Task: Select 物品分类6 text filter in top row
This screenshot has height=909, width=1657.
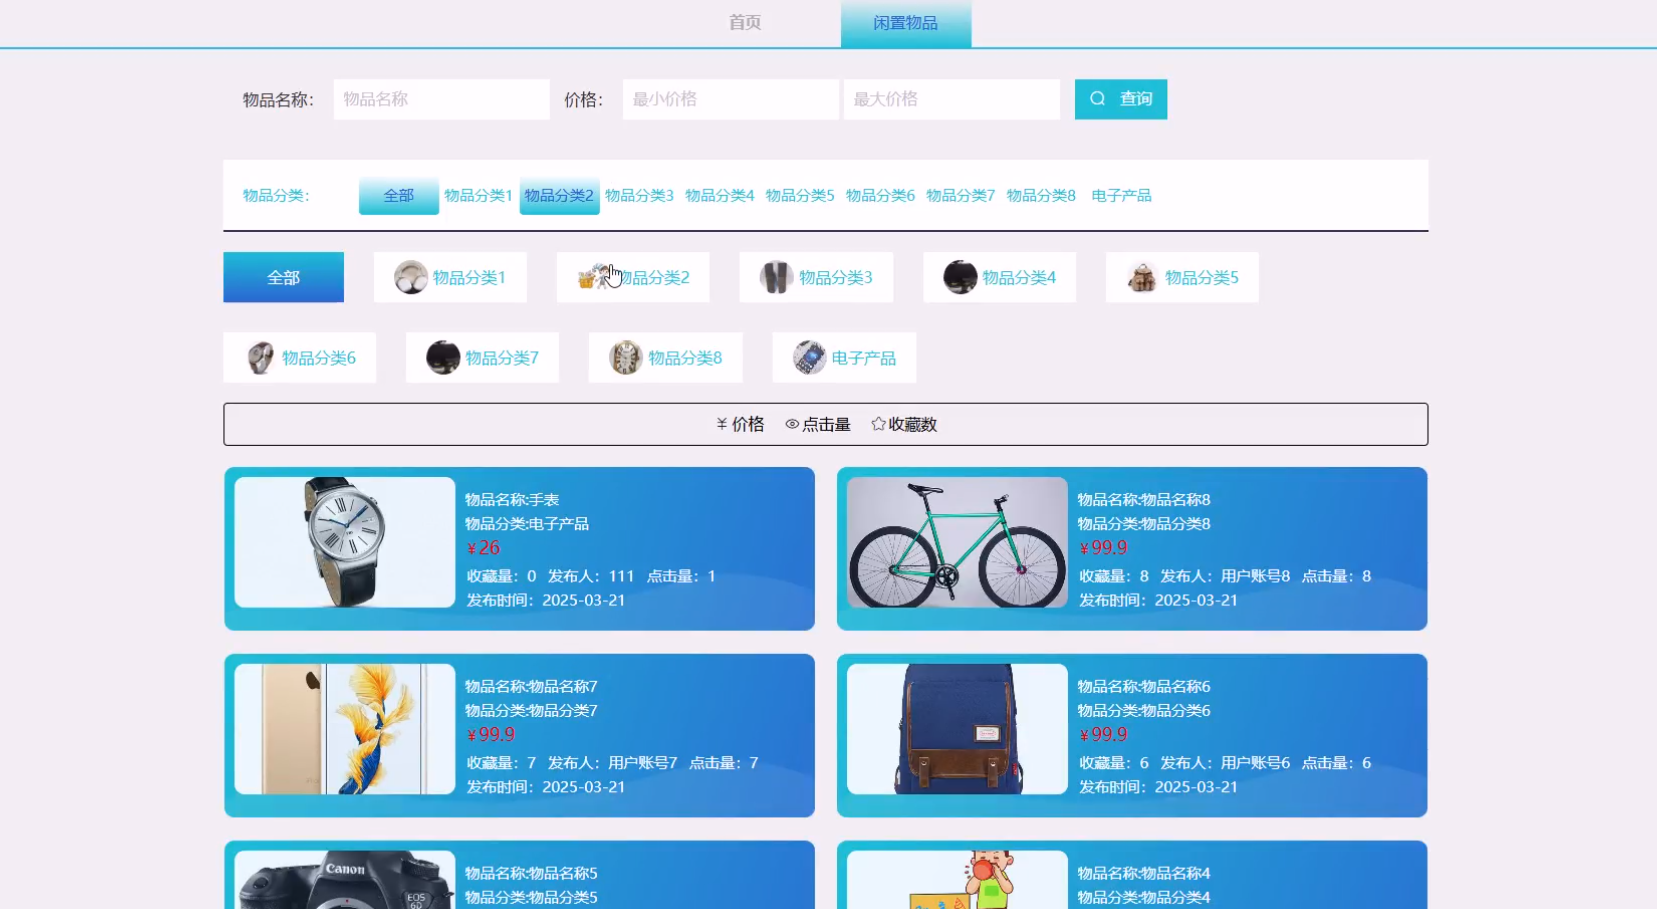Action: click(881, 196)
